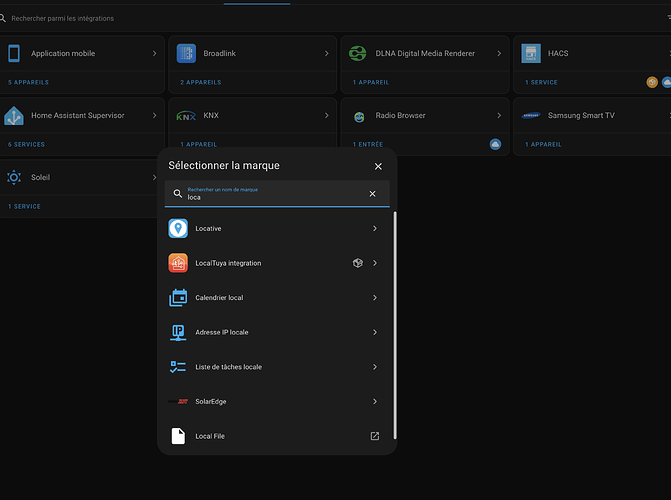The height and width of the screenshot is (500, 671).
Task: Click the HACS card title
Action: 558,54
